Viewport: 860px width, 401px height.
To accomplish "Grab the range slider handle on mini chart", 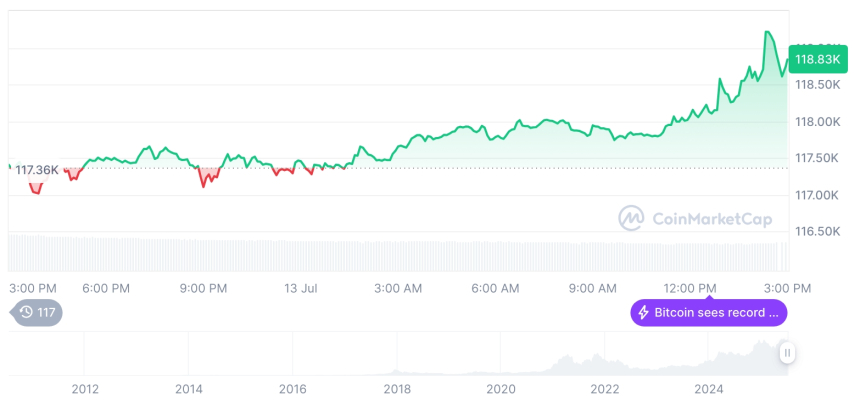I will [x=788, y=352].
